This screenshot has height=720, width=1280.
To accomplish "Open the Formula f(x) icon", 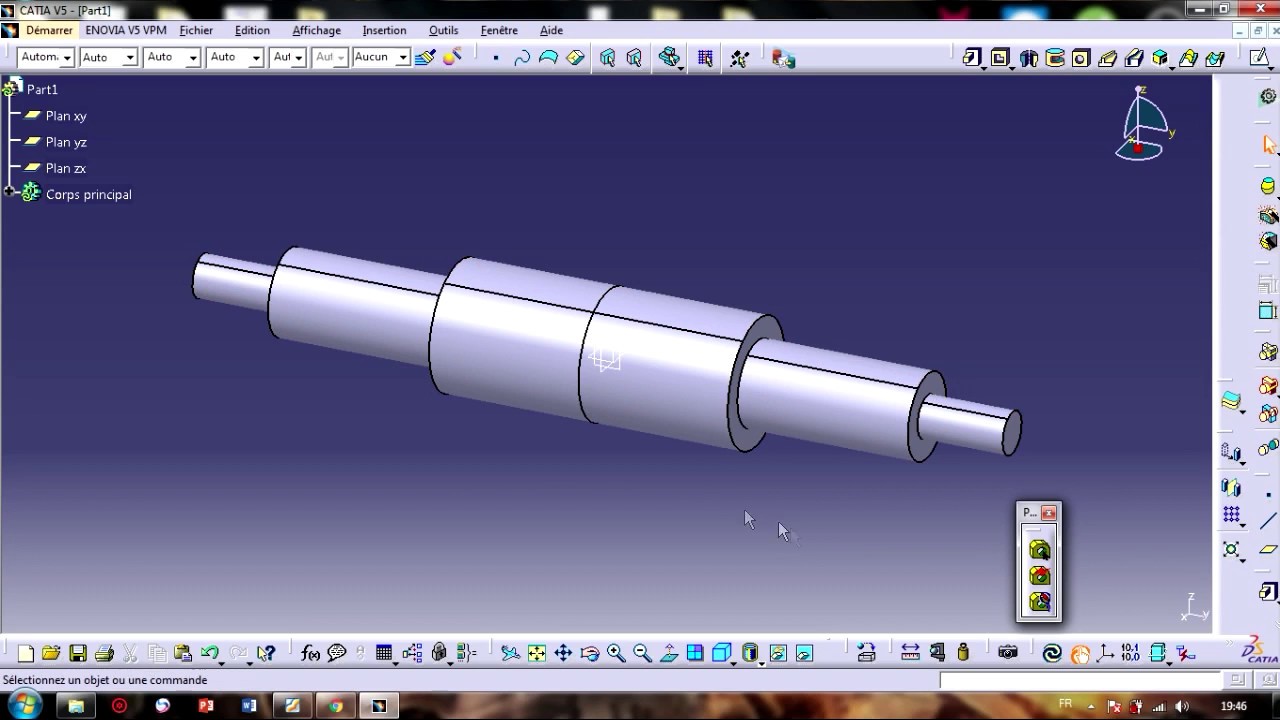I will (310, 653).
